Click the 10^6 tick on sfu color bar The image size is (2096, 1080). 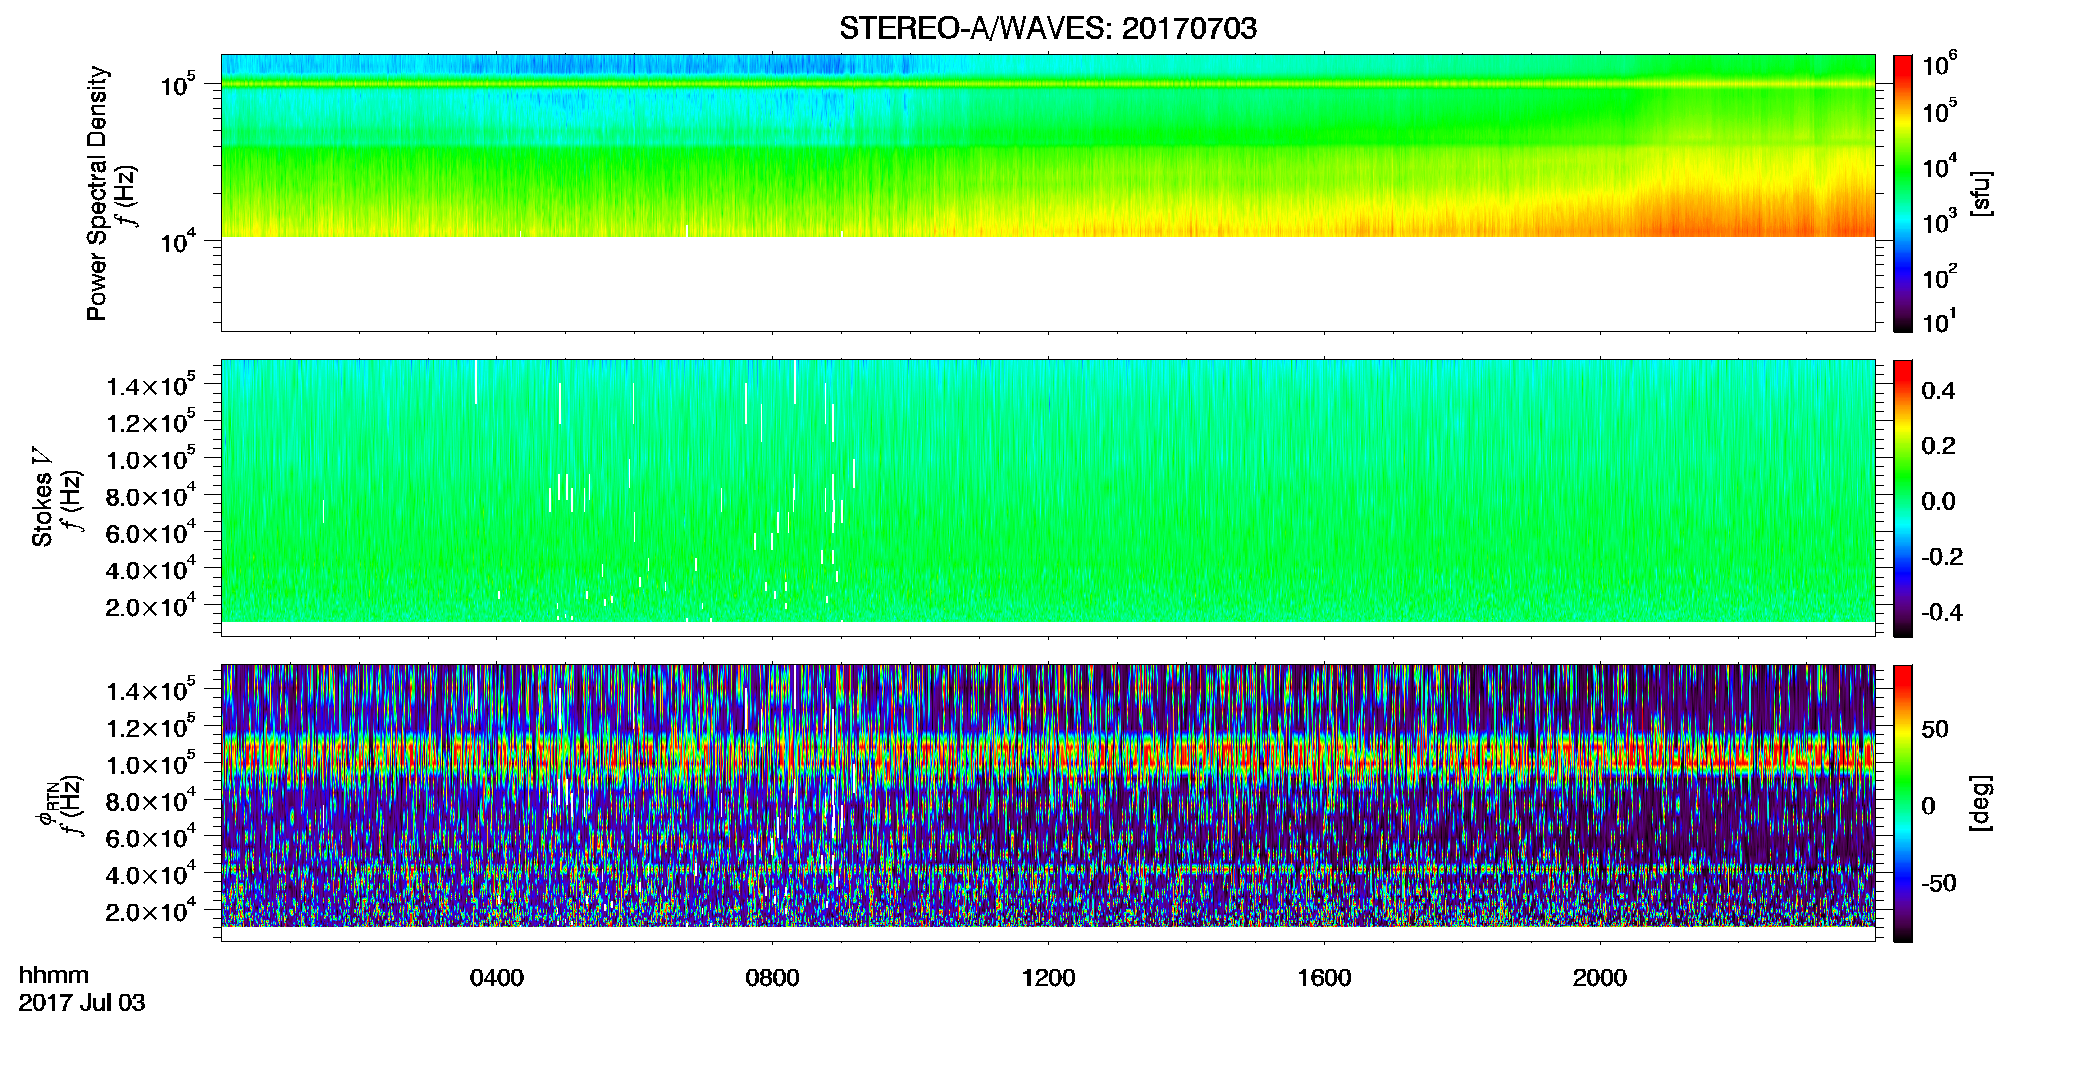tap(1939, 66)
